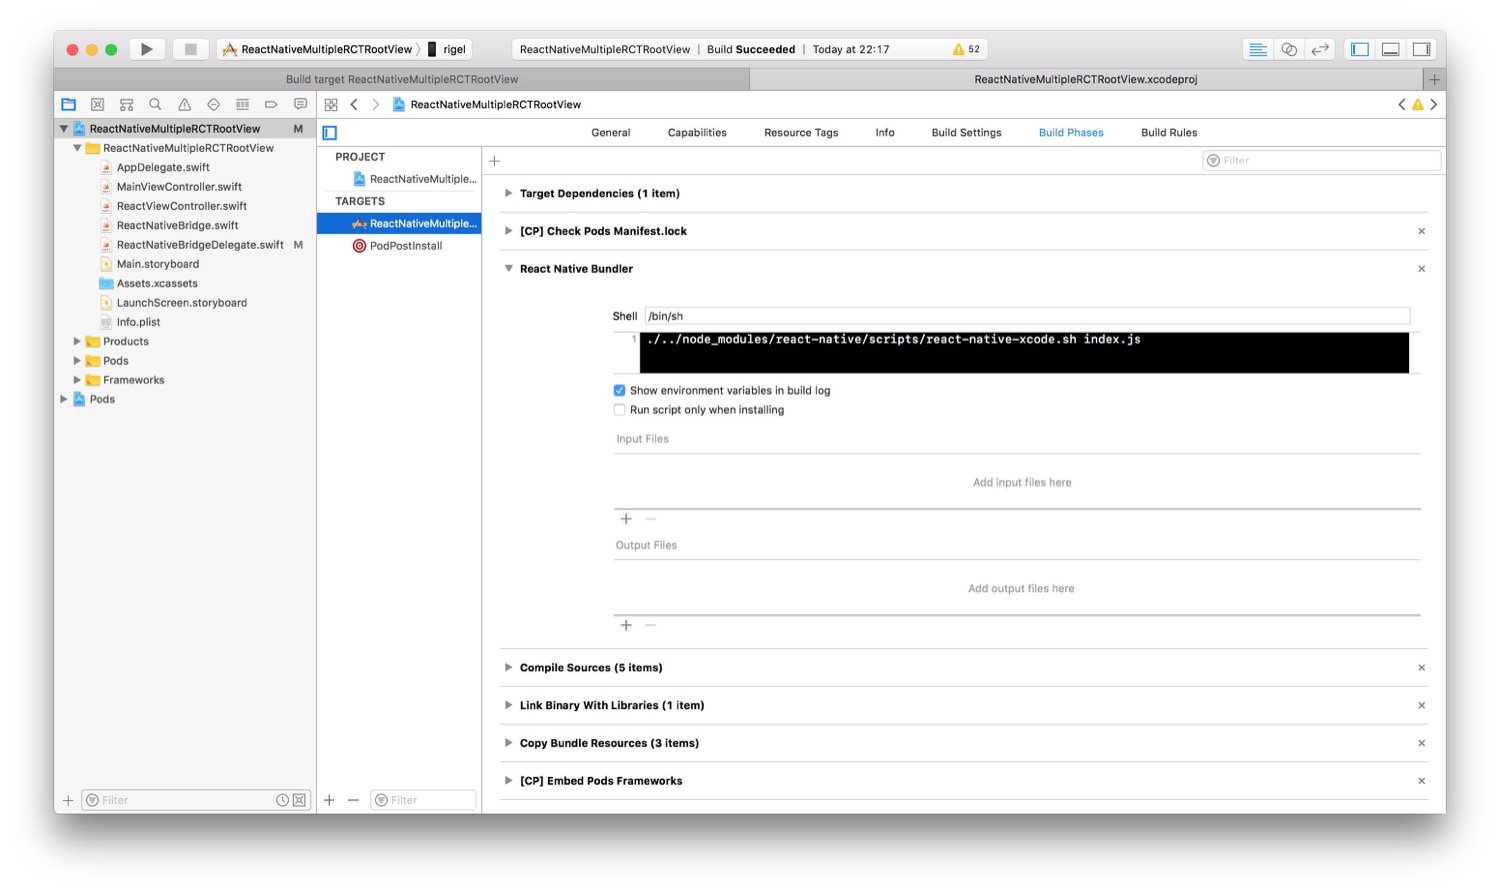1500x891 pixels.
Task: Remove the React Native Bundler phase
Action: tap(1421, 269)
